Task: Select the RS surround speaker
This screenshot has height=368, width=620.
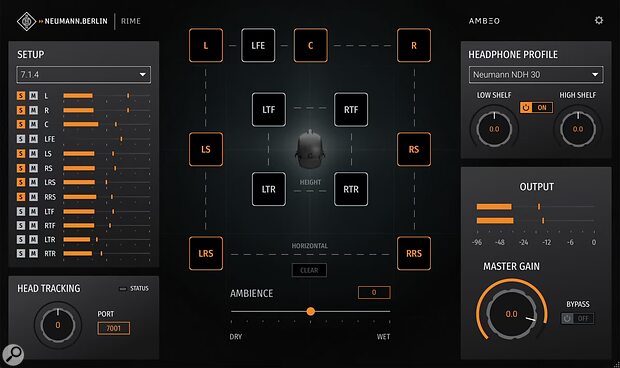Action: pos(414,149)
